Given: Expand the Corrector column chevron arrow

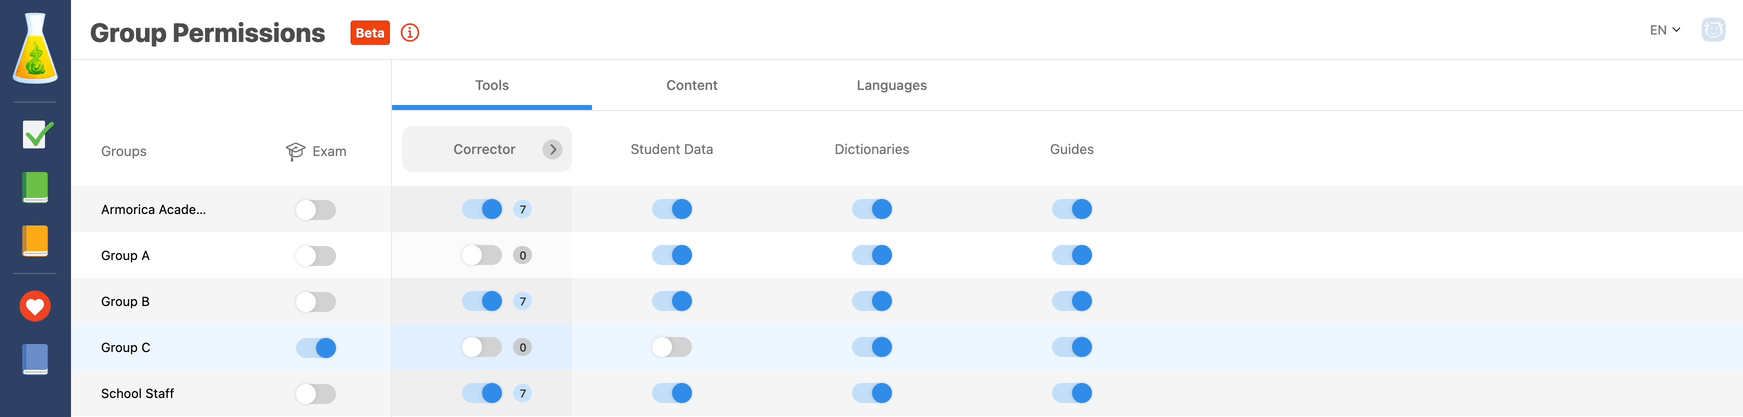Looking at the screenshot, I should [x=552, y=149].
